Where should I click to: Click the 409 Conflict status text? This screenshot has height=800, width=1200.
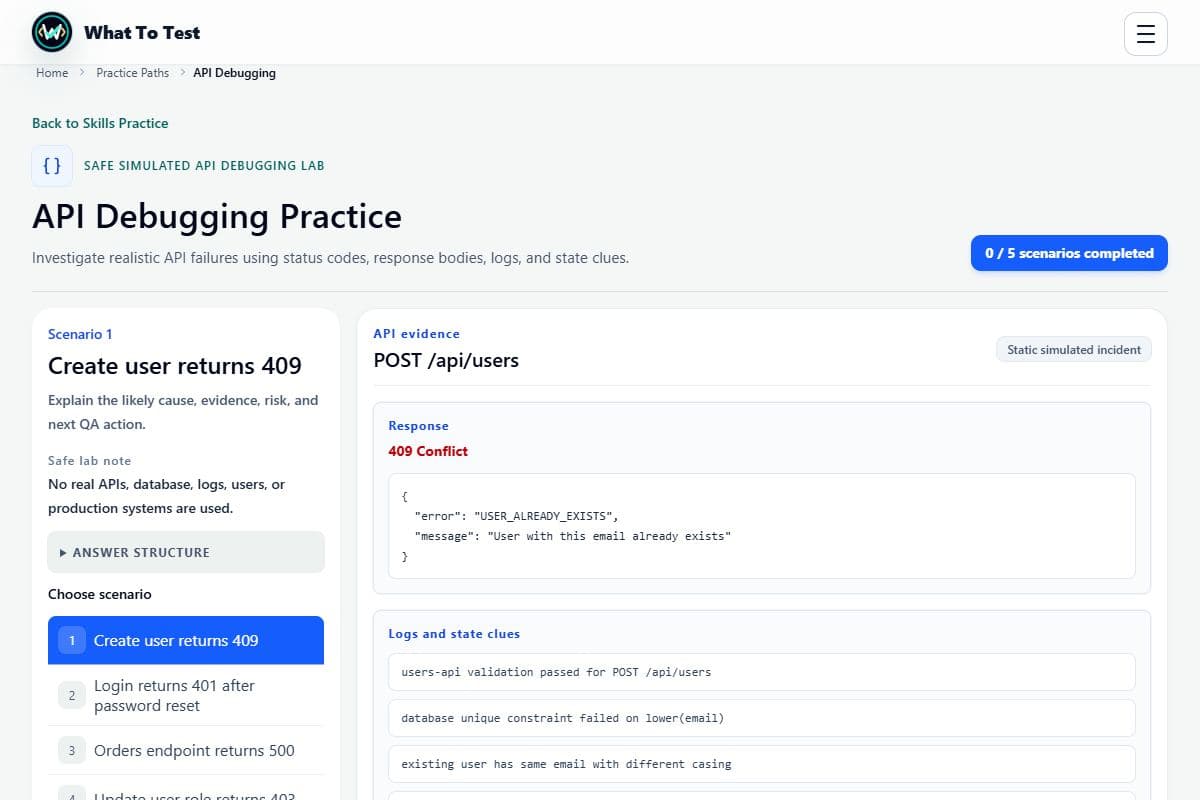point(428,451)
